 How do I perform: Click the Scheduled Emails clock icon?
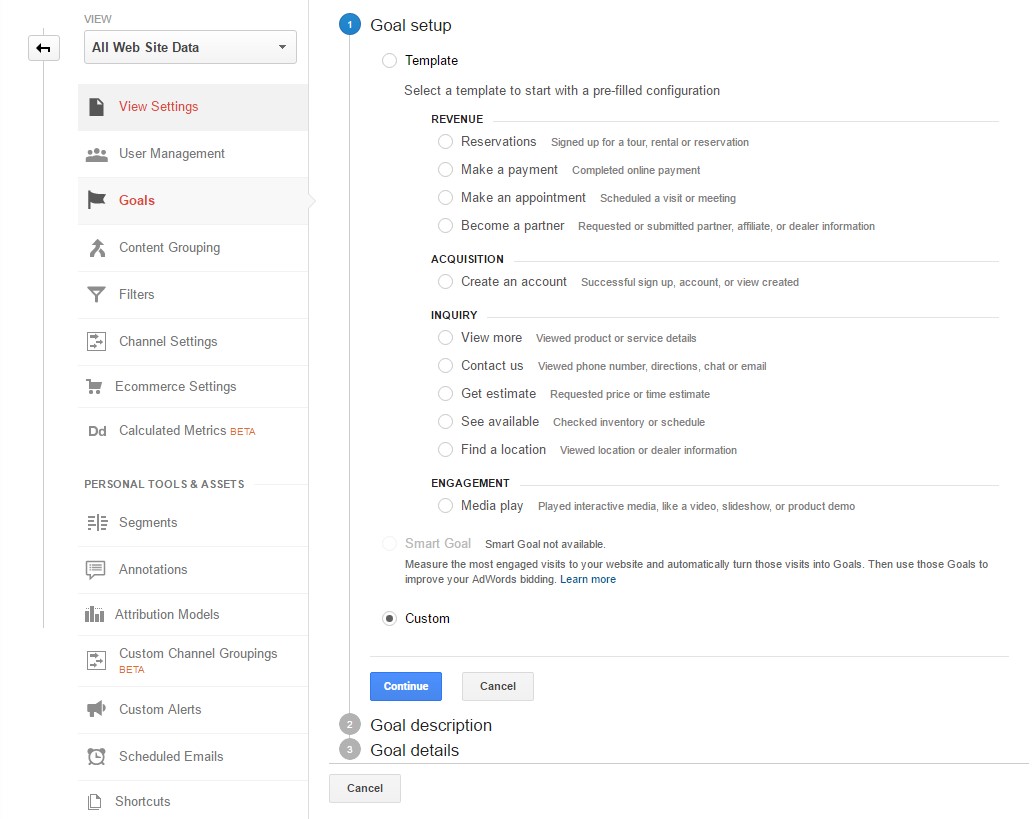click(x=96, y=756)
